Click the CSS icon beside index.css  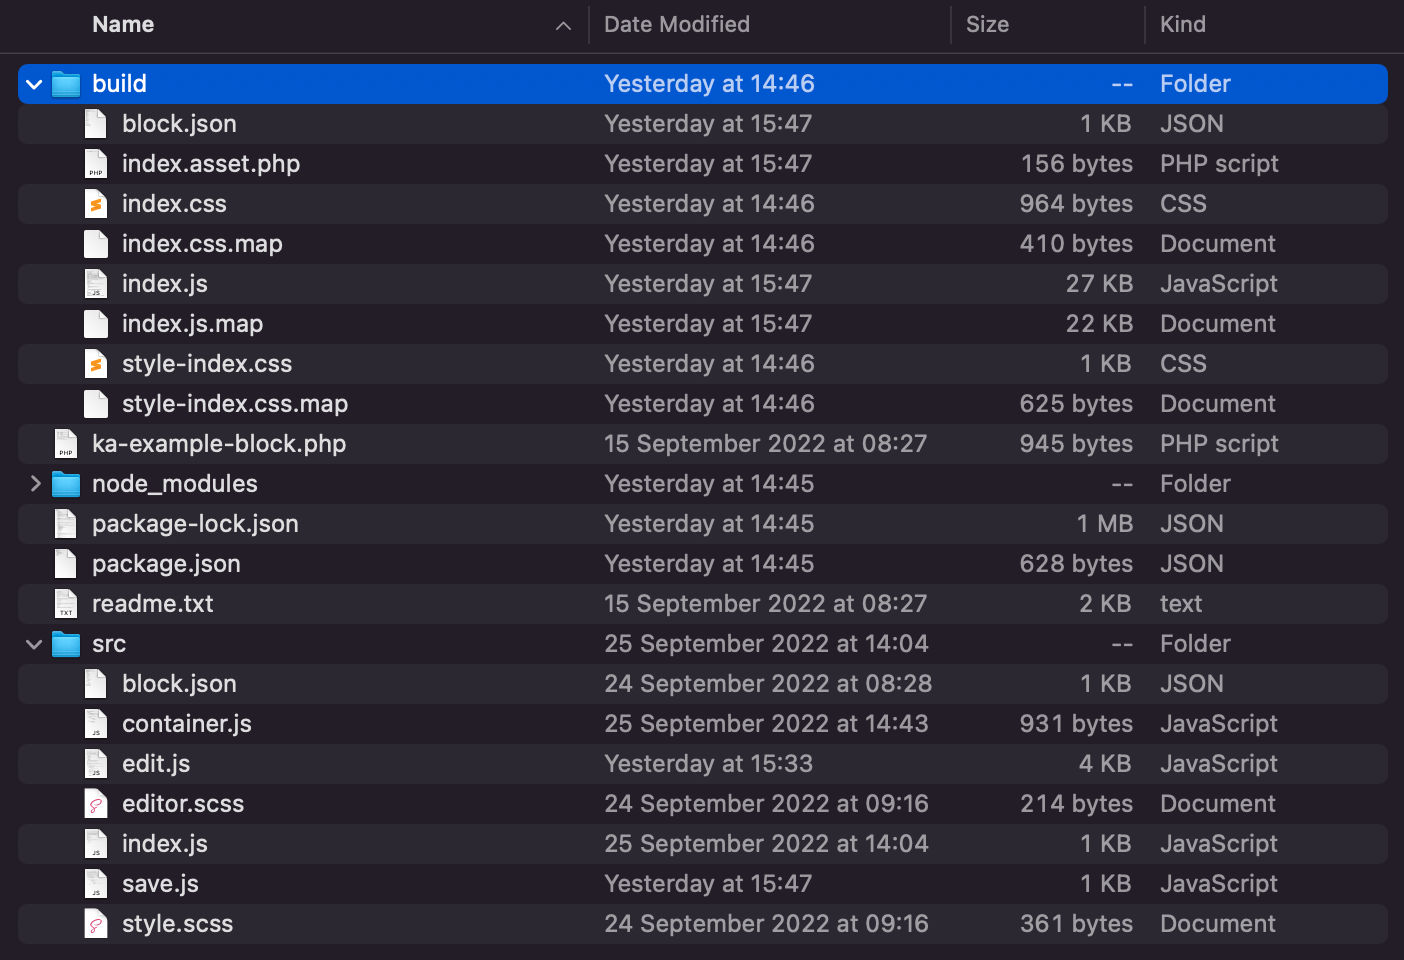pos(95,203)
